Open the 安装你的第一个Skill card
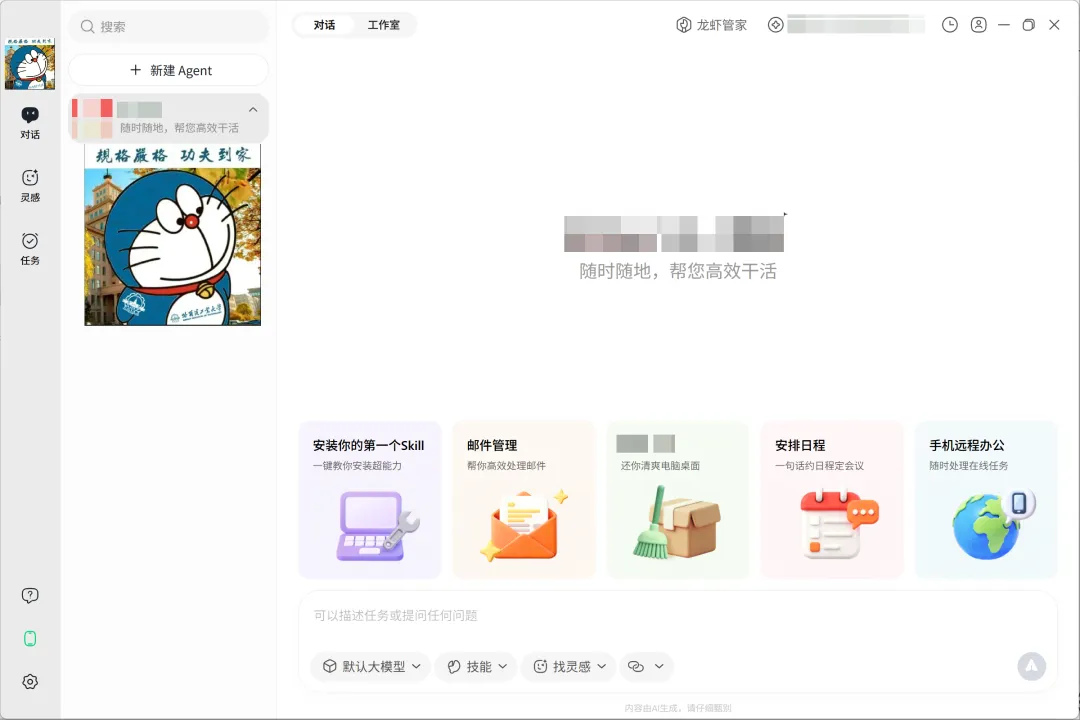 370,500
